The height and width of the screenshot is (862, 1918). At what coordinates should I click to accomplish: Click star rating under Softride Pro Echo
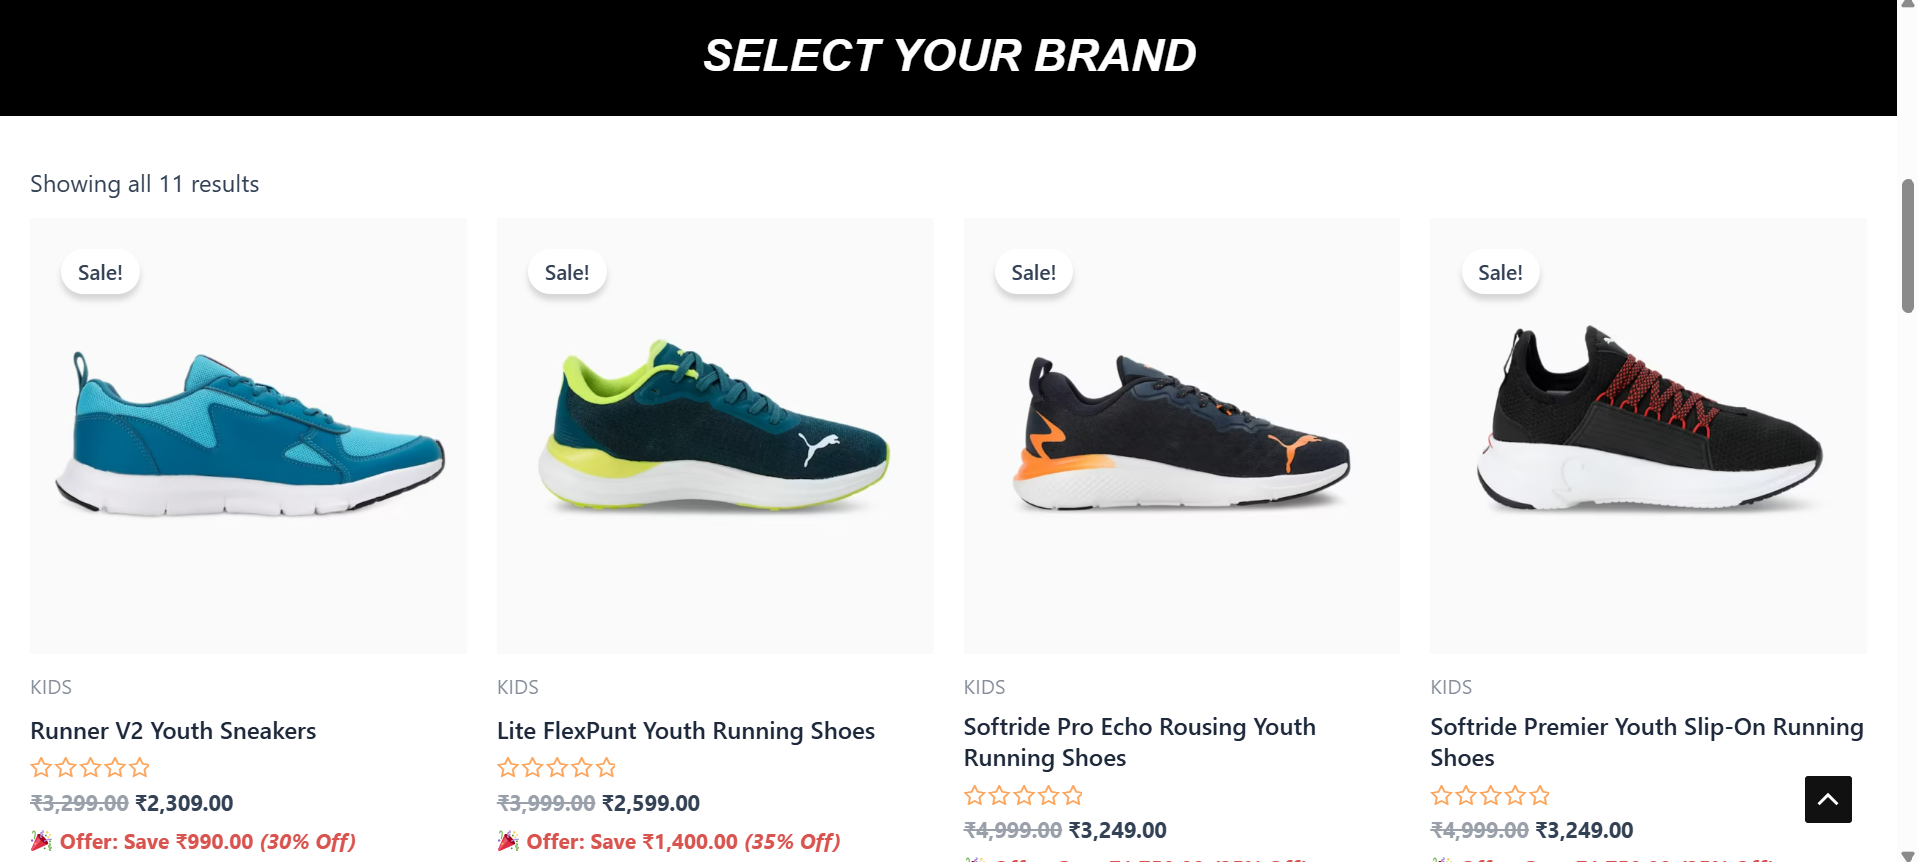(x=1023, y=796)
